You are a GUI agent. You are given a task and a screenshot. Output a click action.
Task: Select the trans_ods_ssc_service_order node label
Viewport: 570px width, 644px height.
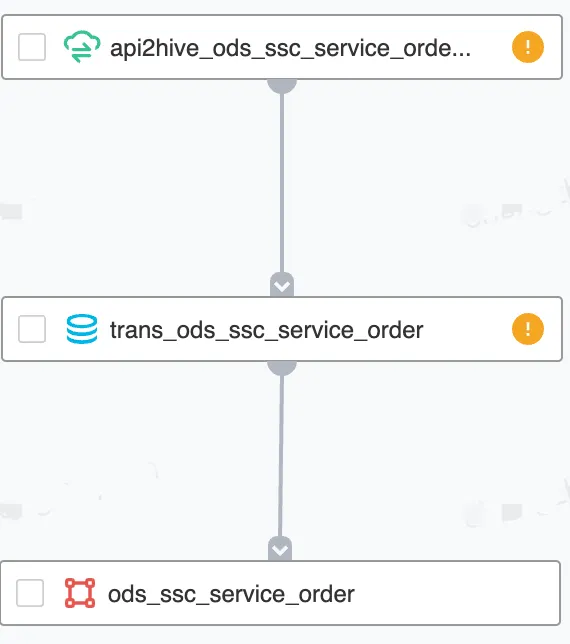tap(267, 330)
